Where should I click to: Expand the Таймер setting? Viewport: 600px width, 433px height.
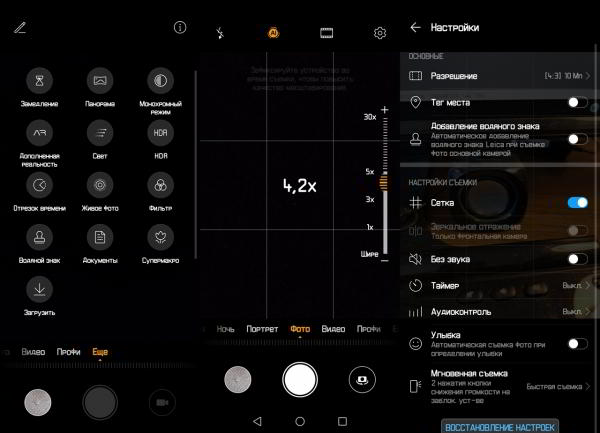[500, 285]
